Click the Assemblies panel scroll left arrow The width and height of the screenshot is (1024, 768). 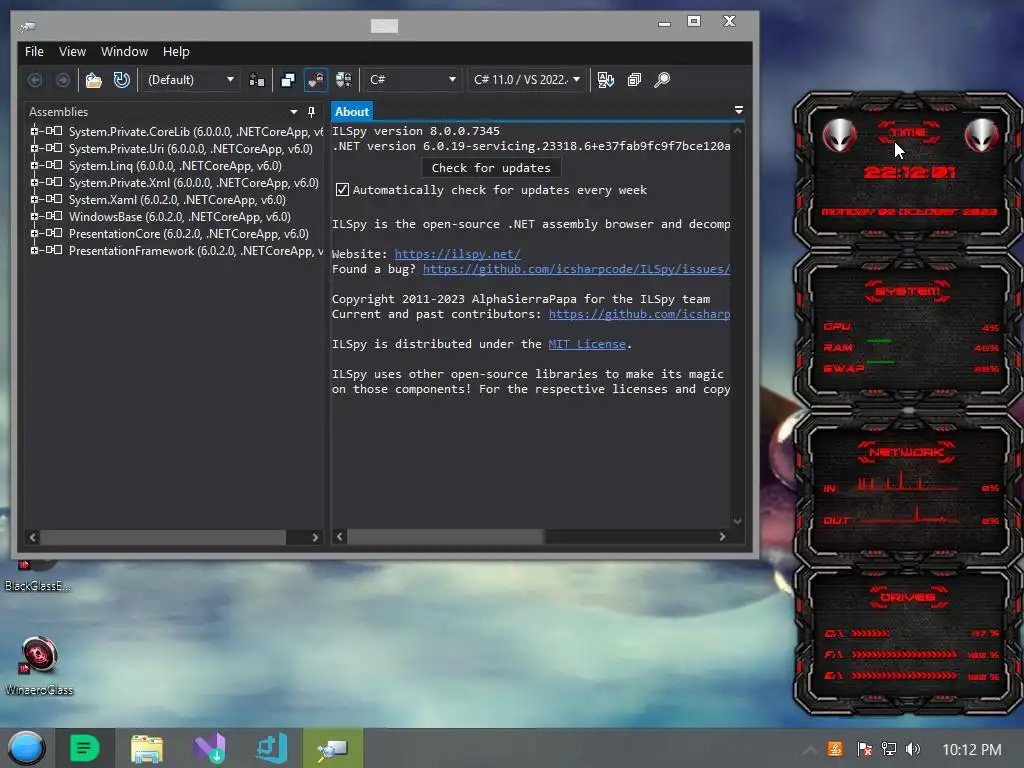(x=33, y=537)
